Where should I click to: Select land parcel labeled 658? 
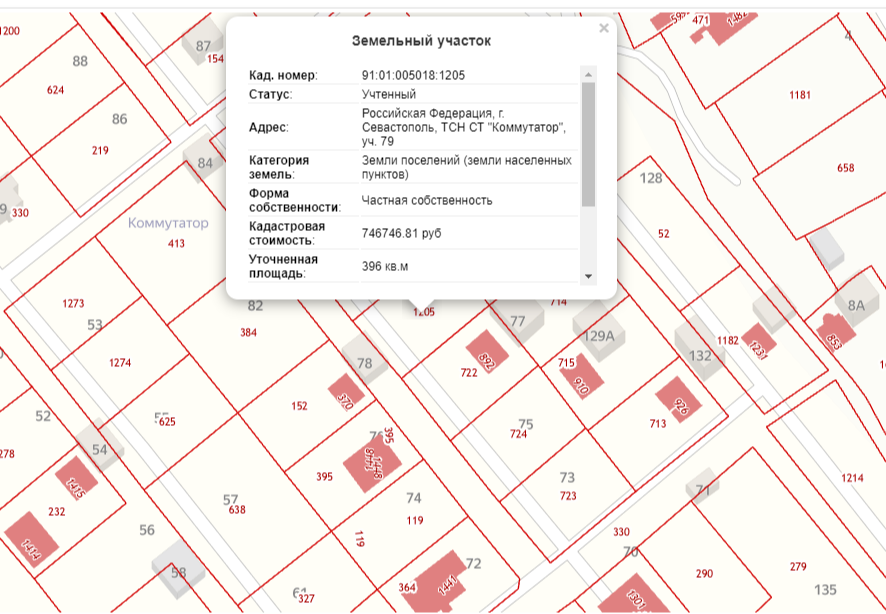click(x=845, y=168)
